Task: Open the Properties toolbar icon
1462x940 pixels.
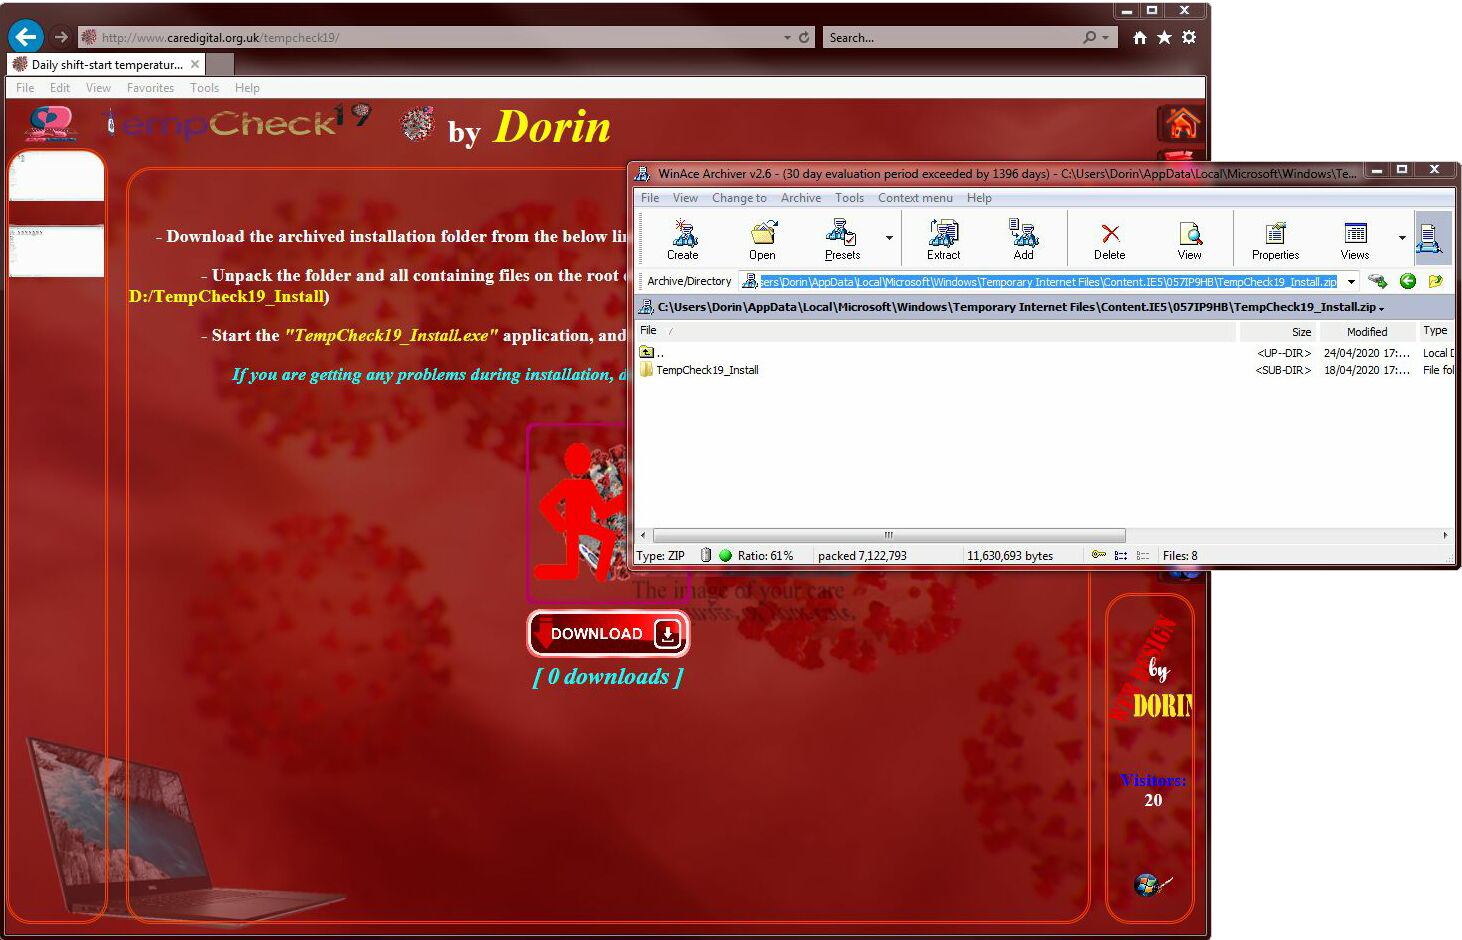Action: coord(1275,239)
